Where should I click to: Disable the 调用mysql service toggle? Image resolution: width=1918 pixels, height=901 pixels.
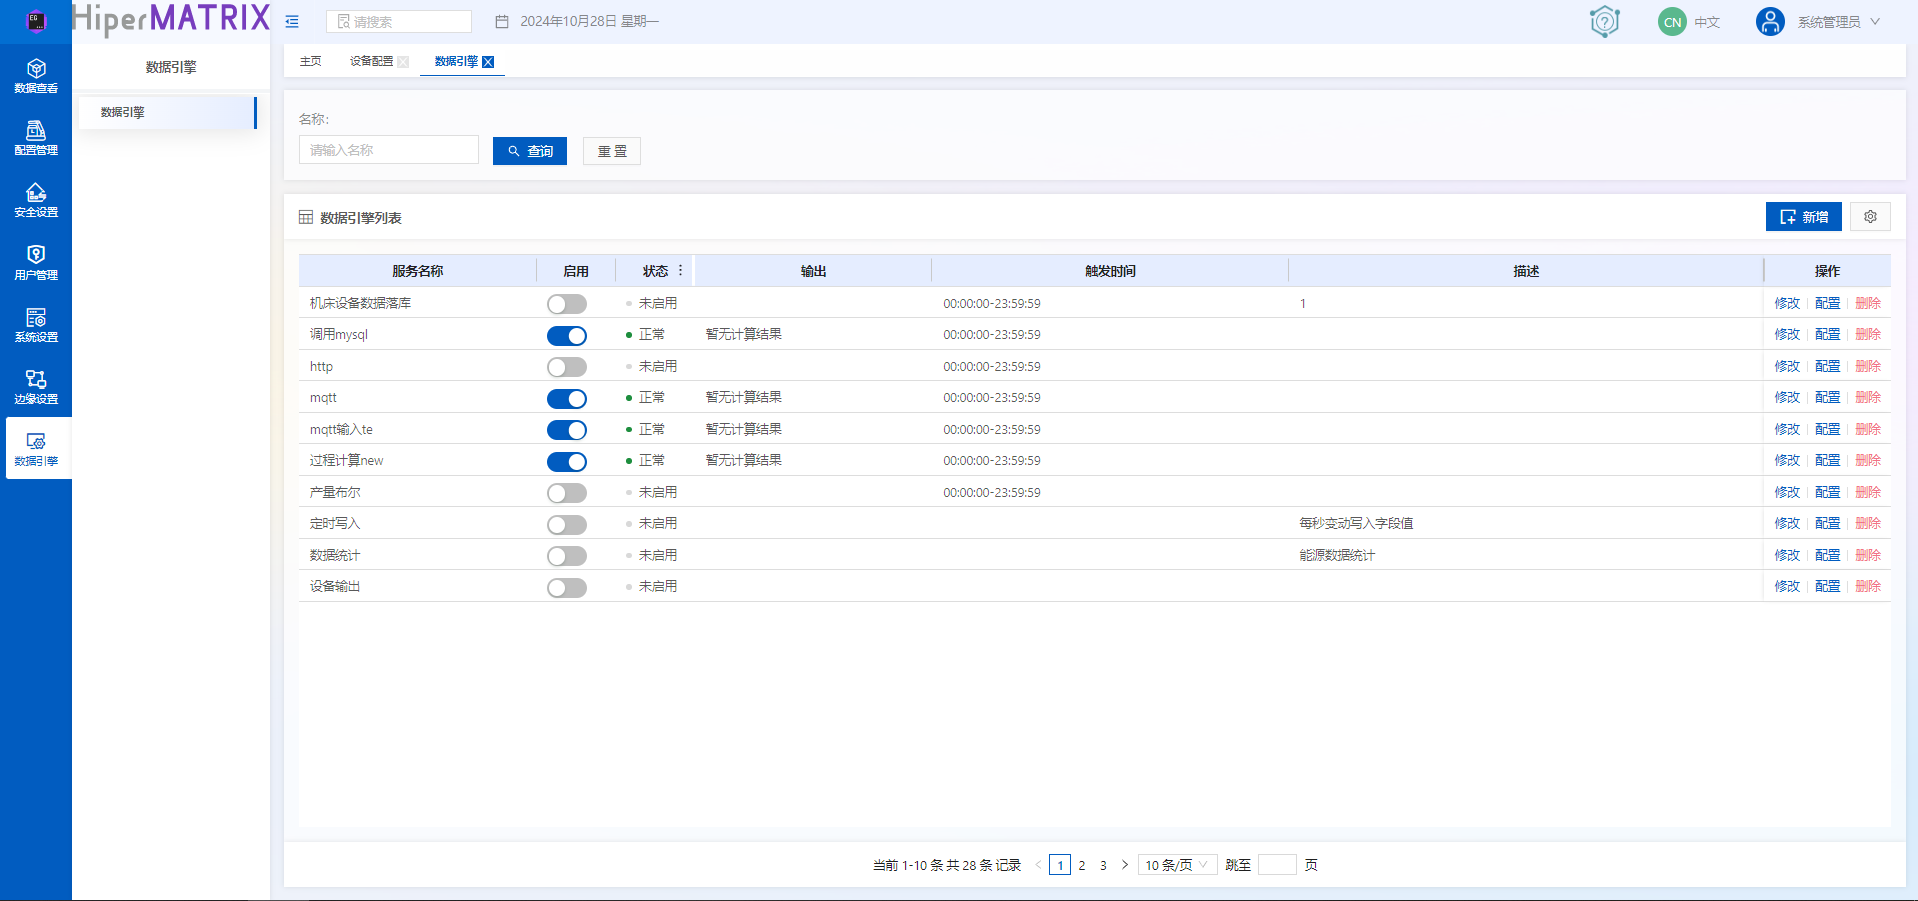(567, 335)
